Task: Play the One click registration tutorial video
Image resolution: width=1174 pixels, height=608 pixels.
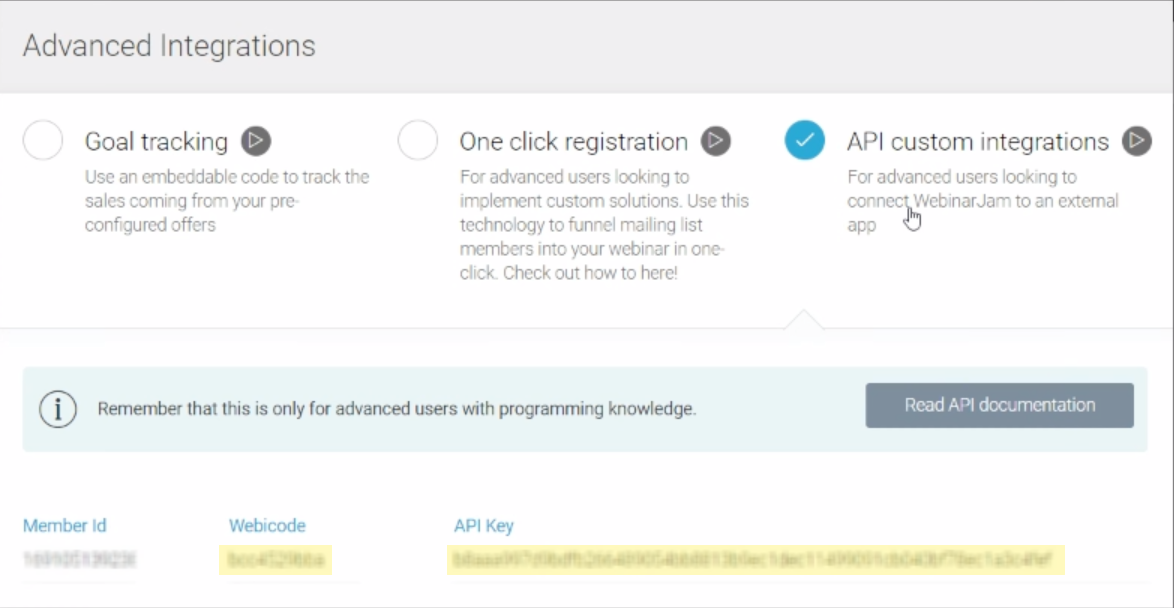Action: 715,141
